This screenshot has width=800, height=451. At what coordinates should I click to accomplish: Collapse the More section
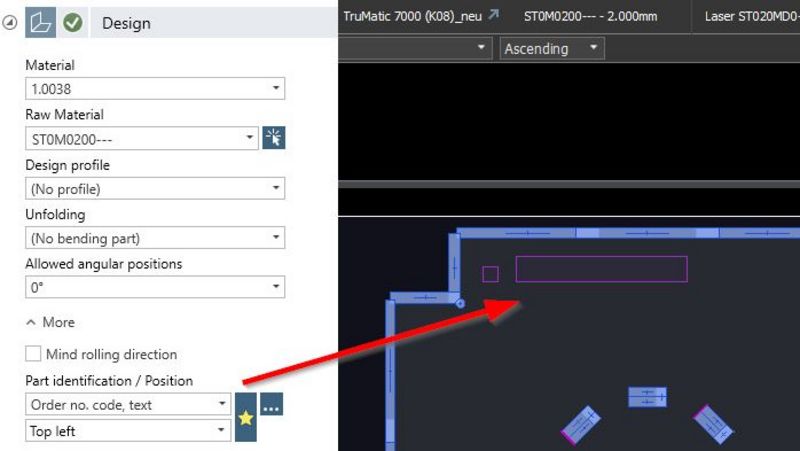coord(51,323)
